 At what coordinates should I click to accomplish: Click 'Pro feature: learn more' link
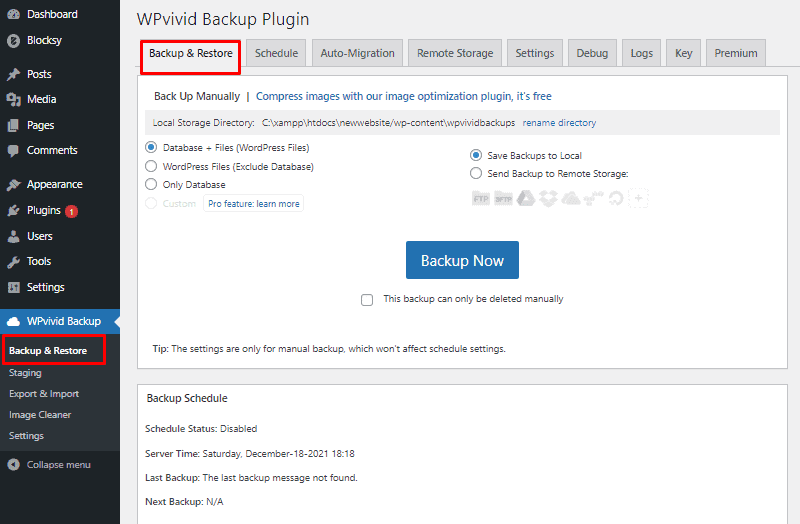click(x=254, y=204)
